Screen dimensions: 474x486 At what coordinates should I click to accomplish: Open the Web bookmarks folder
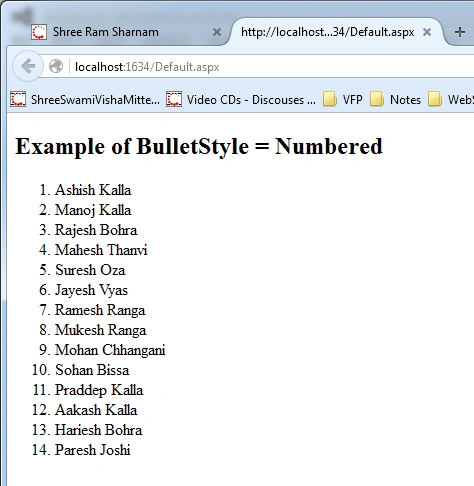451,100
